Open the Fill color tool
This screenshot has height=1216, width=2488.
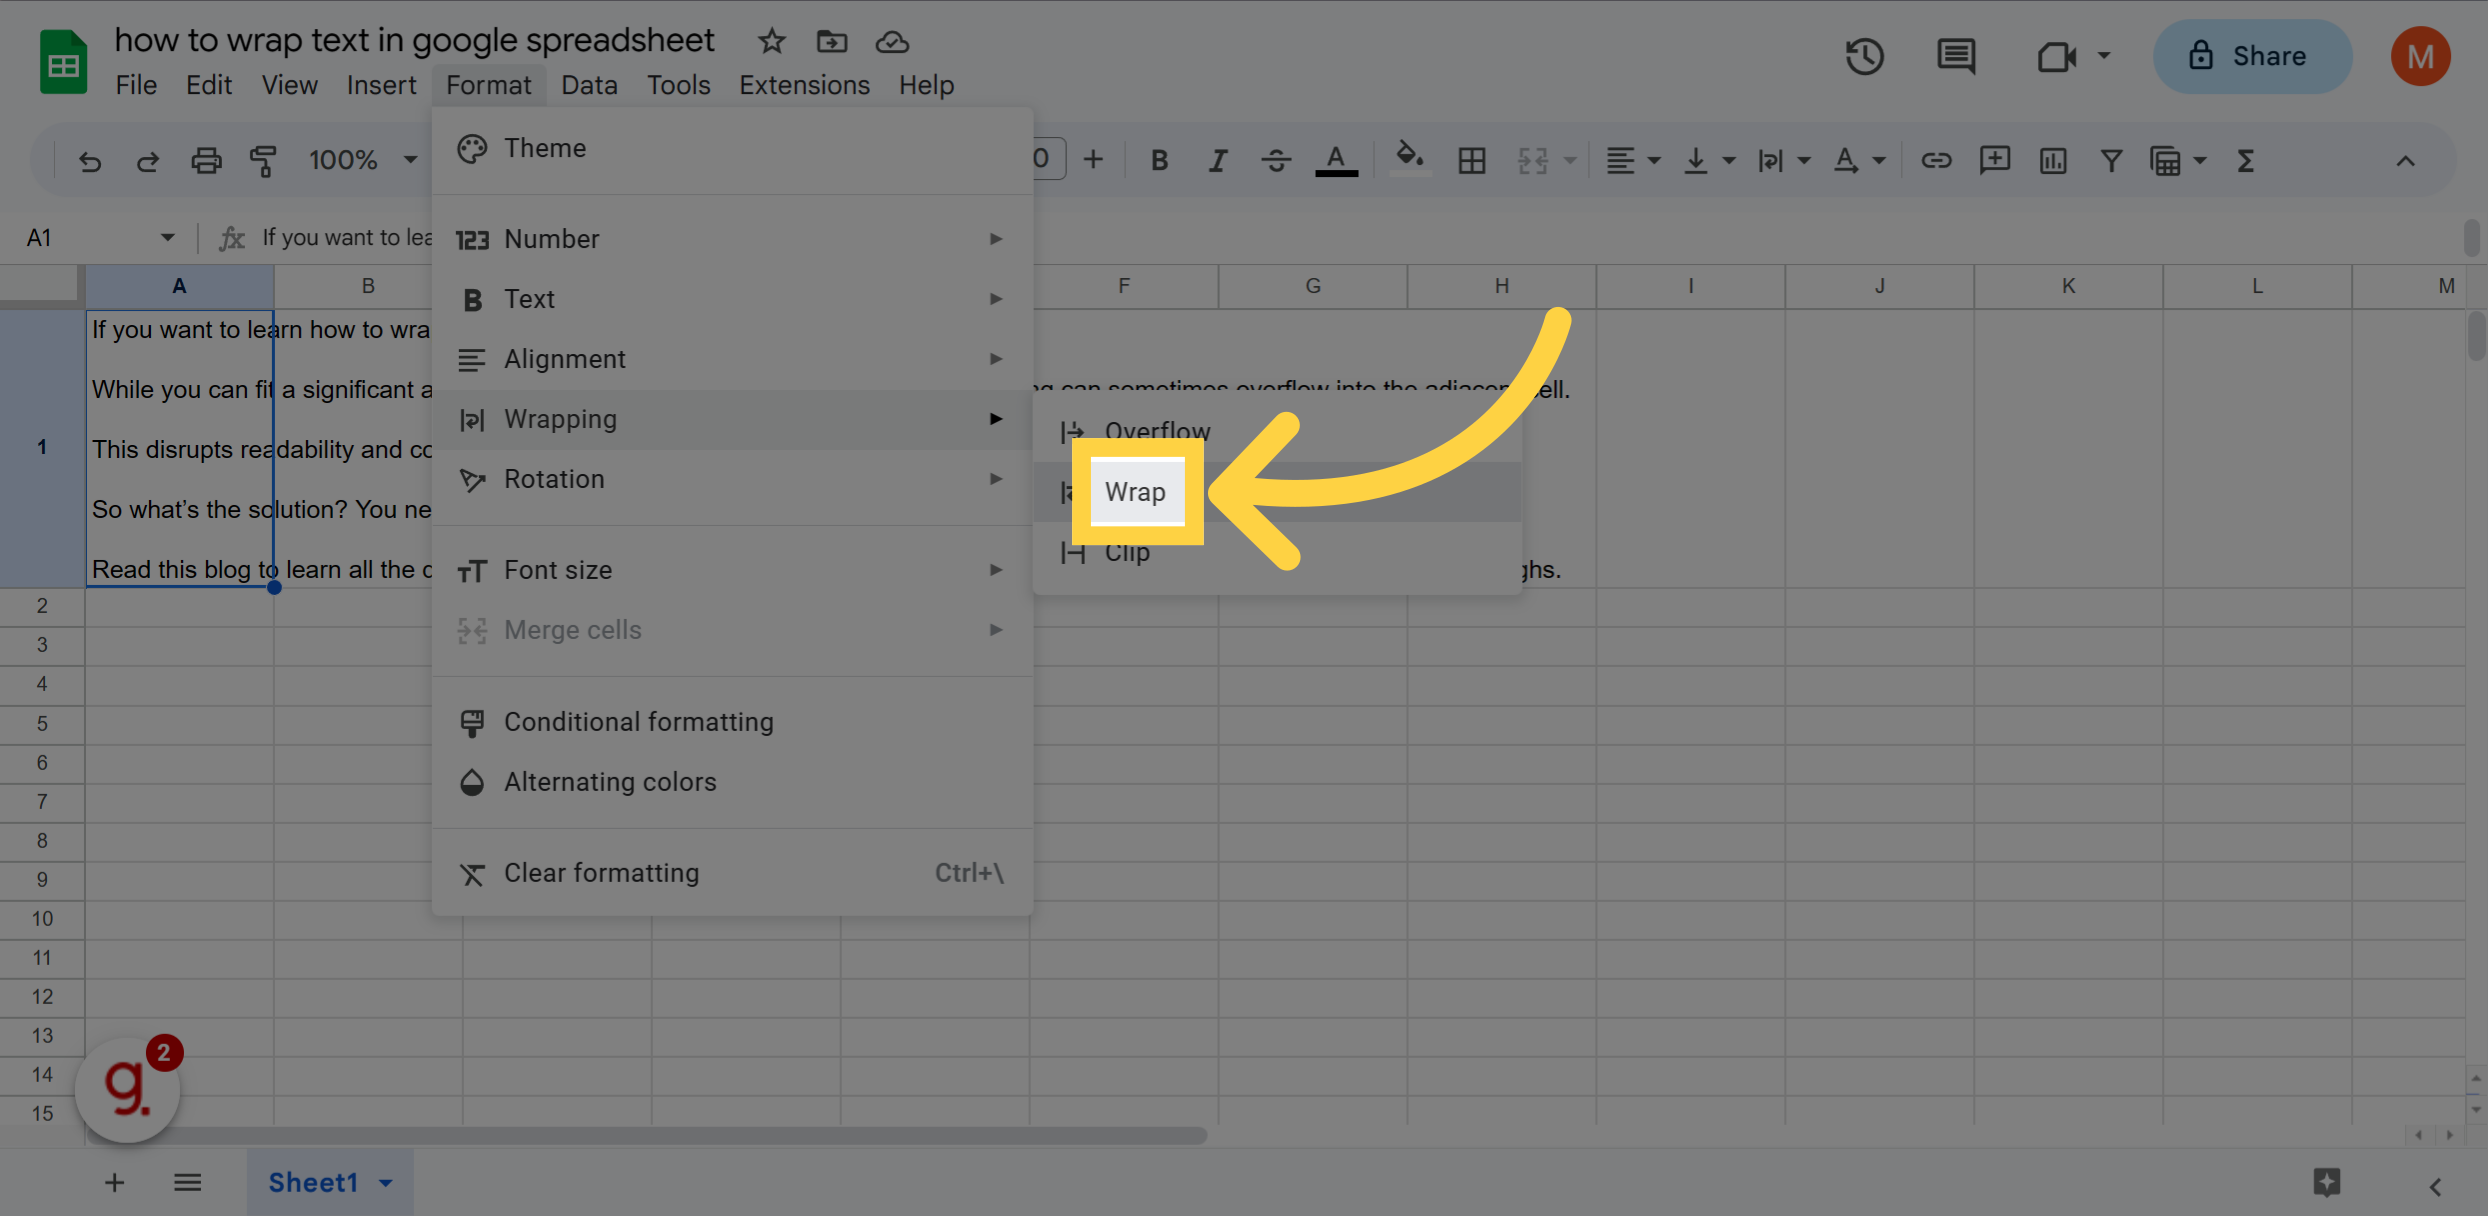tap(1410, 160)
